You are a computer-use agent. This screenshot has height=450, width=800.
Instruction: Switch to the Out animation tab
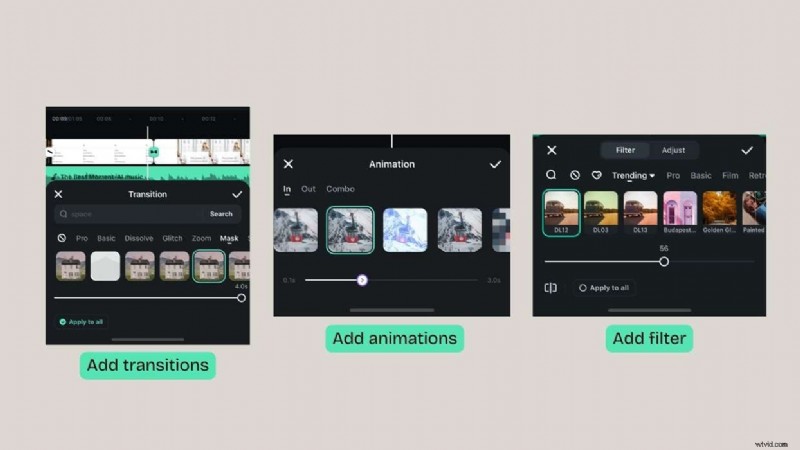[x=308, y=189]
